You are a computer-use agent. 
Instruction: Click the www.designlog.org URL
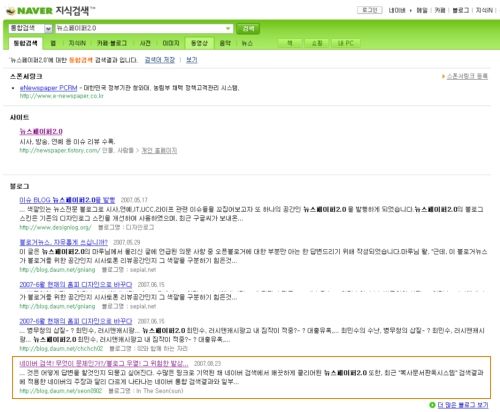click(x=55, y=227)
